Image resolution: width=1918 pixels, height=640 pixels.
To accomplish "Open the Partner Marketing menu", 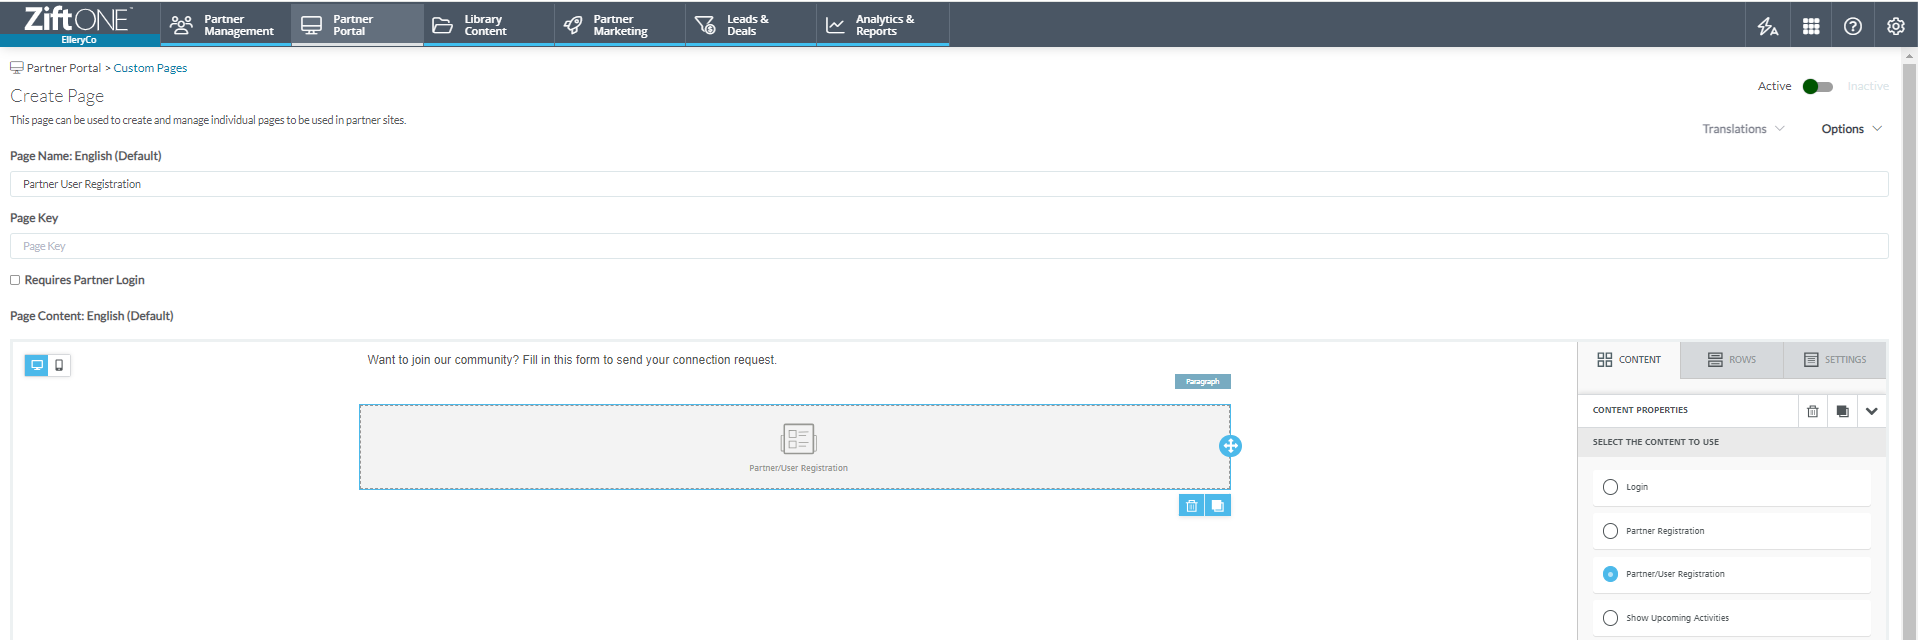I will point(619,25).
